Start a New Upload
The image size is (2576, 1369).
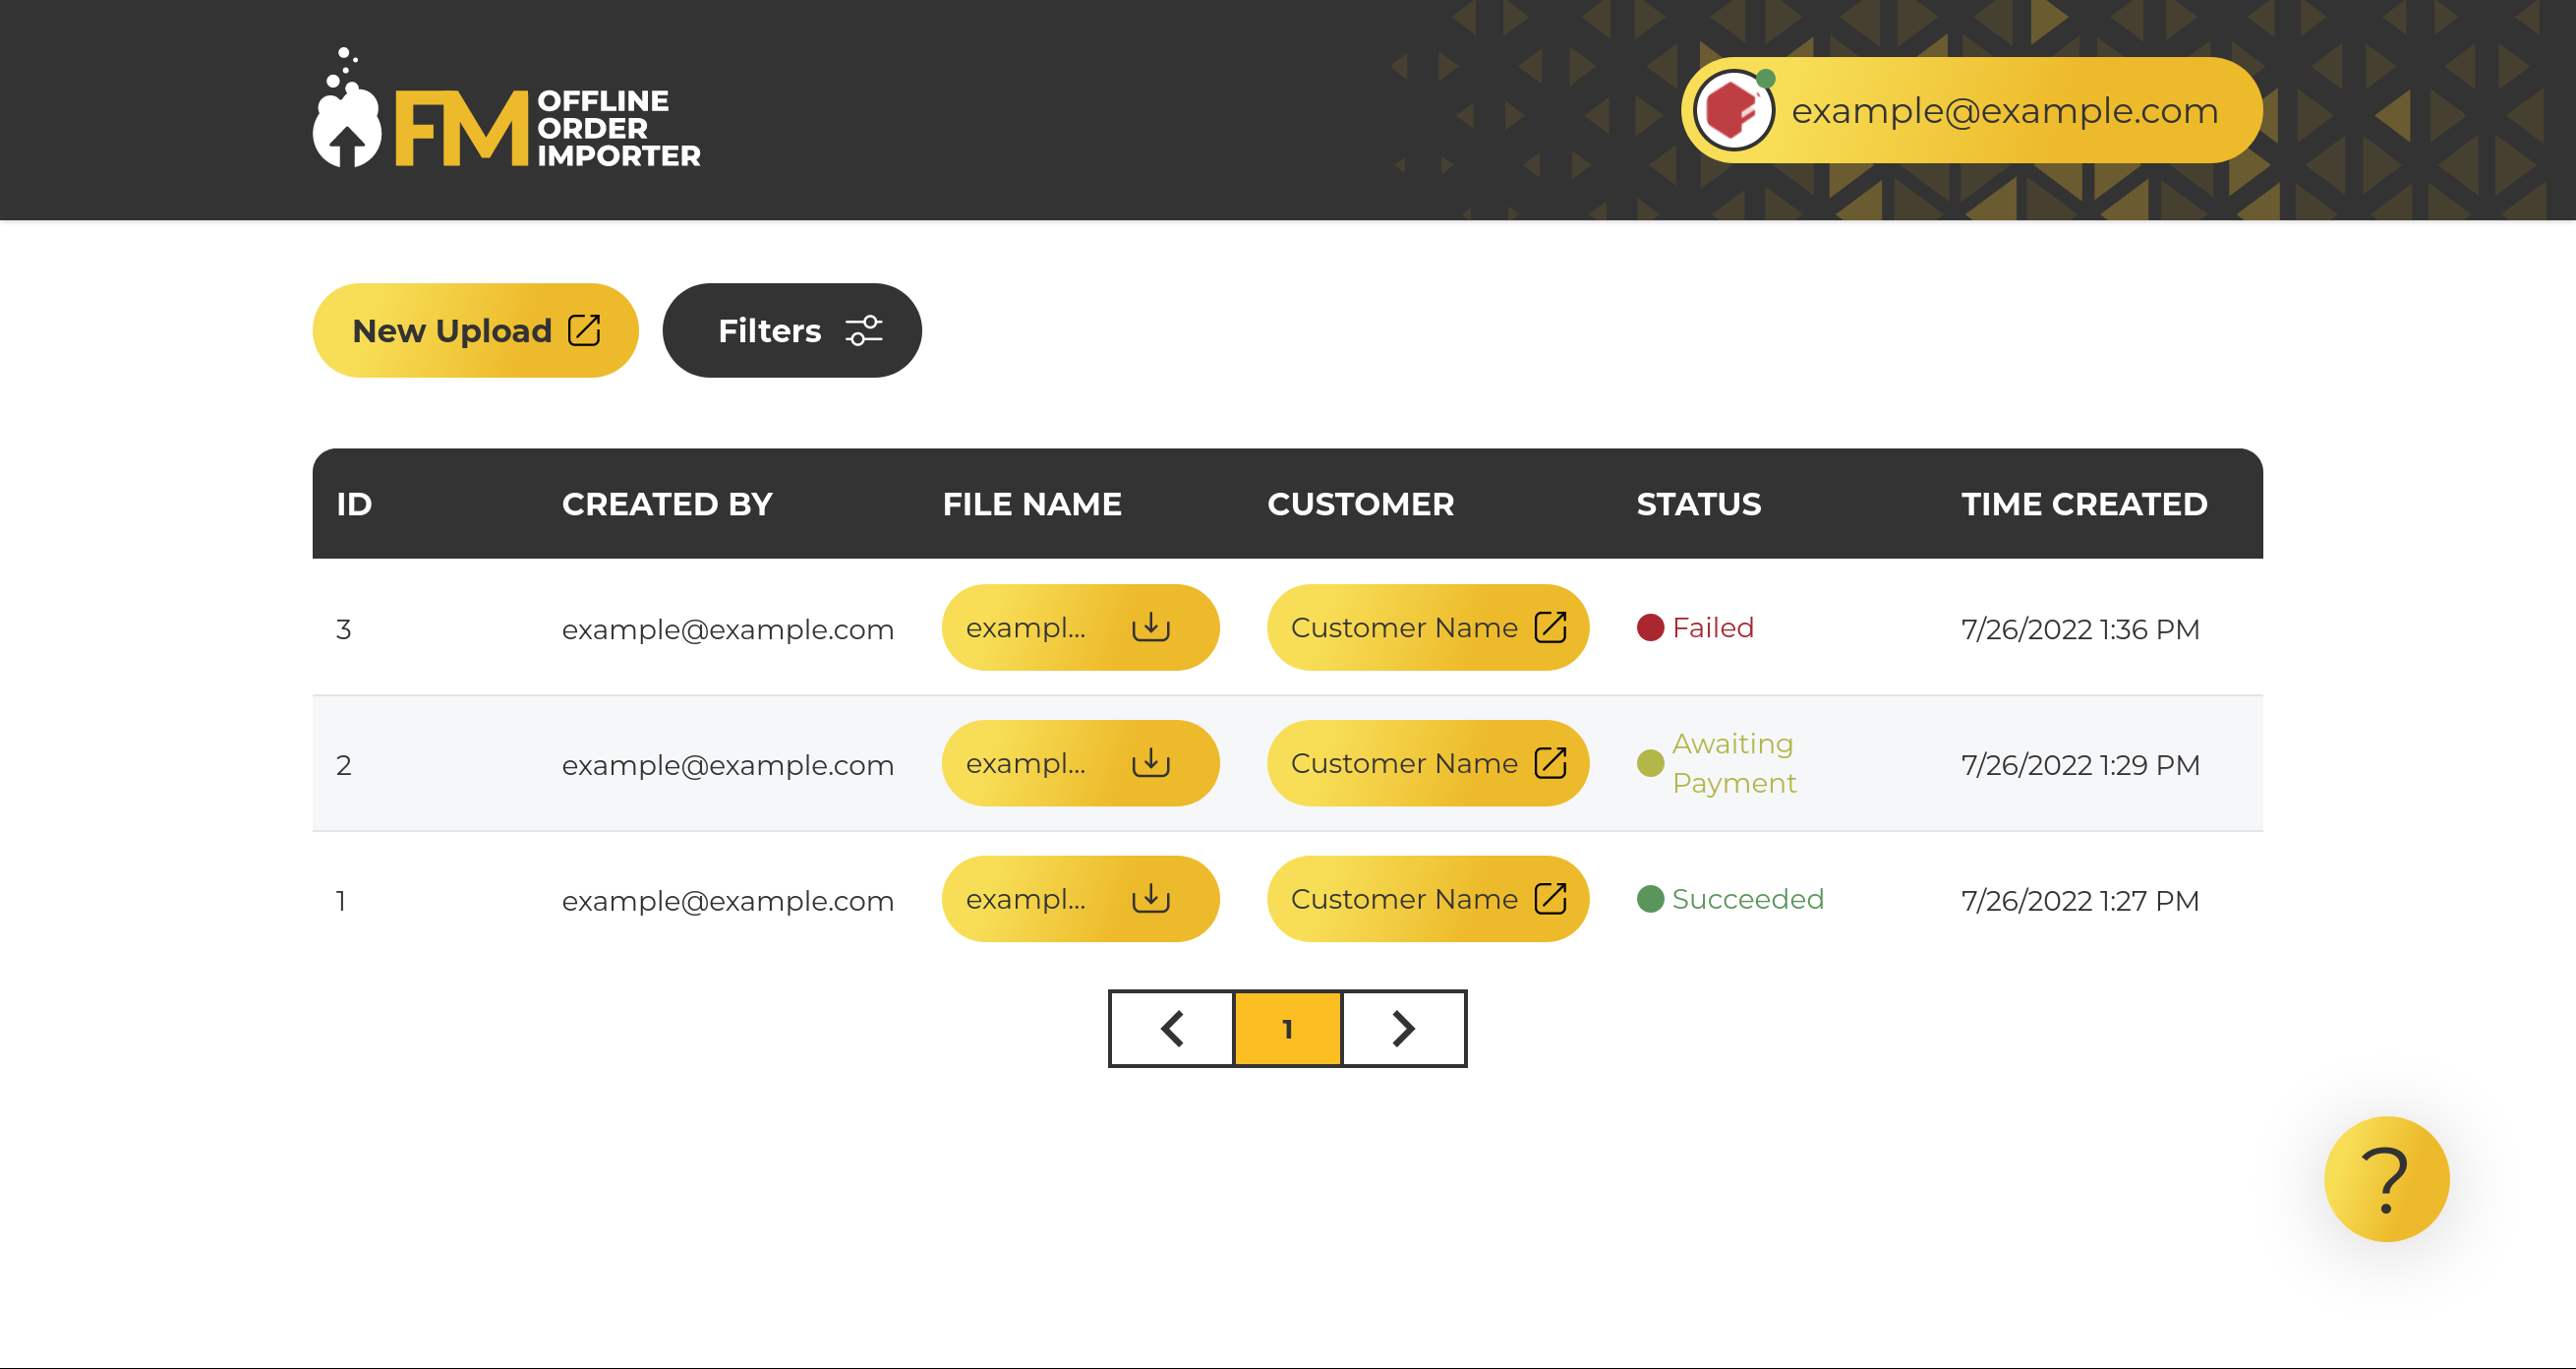[x=475, y=330]
